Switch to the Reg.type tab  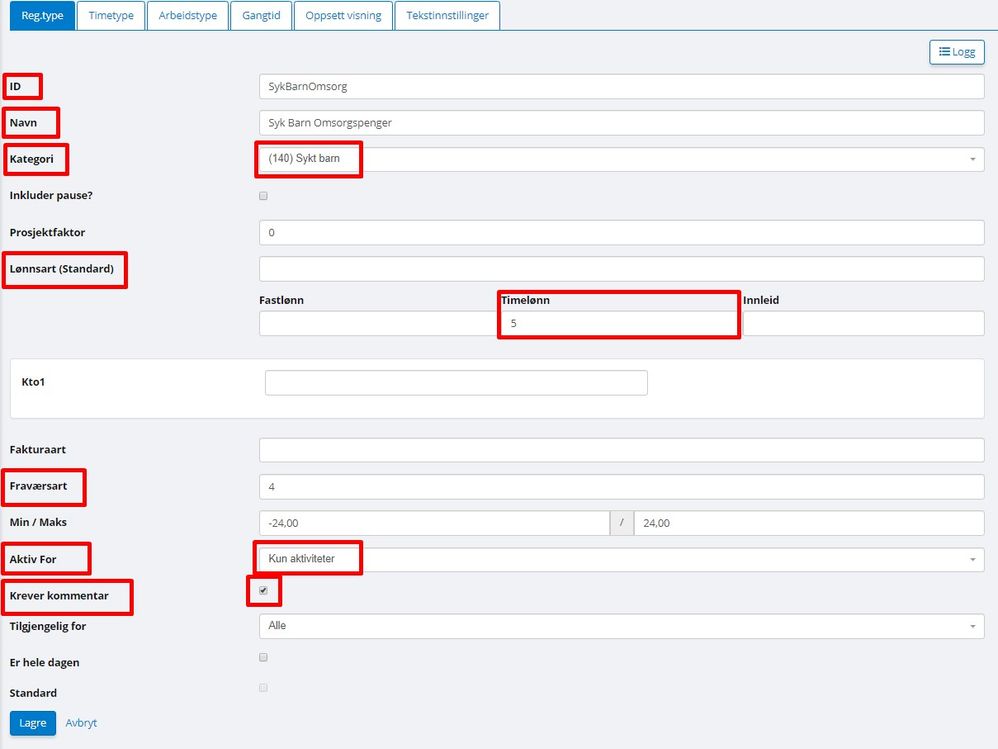(43, 15)
